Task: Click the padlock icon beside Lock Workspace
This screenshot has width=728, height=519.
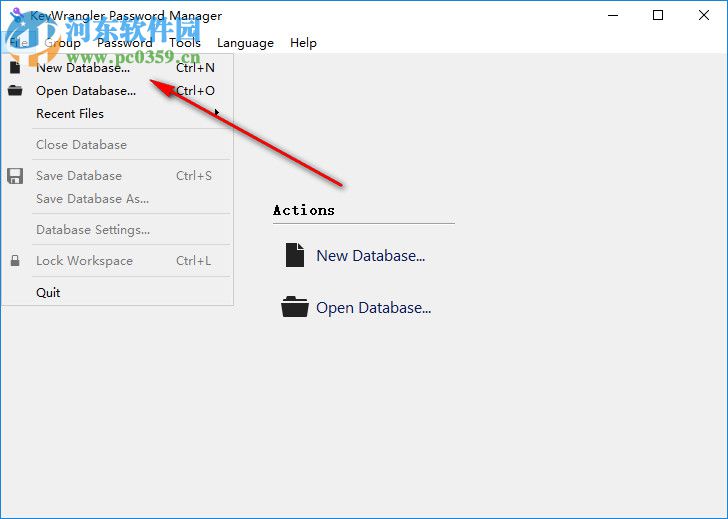Action: (x=15, y=261)
